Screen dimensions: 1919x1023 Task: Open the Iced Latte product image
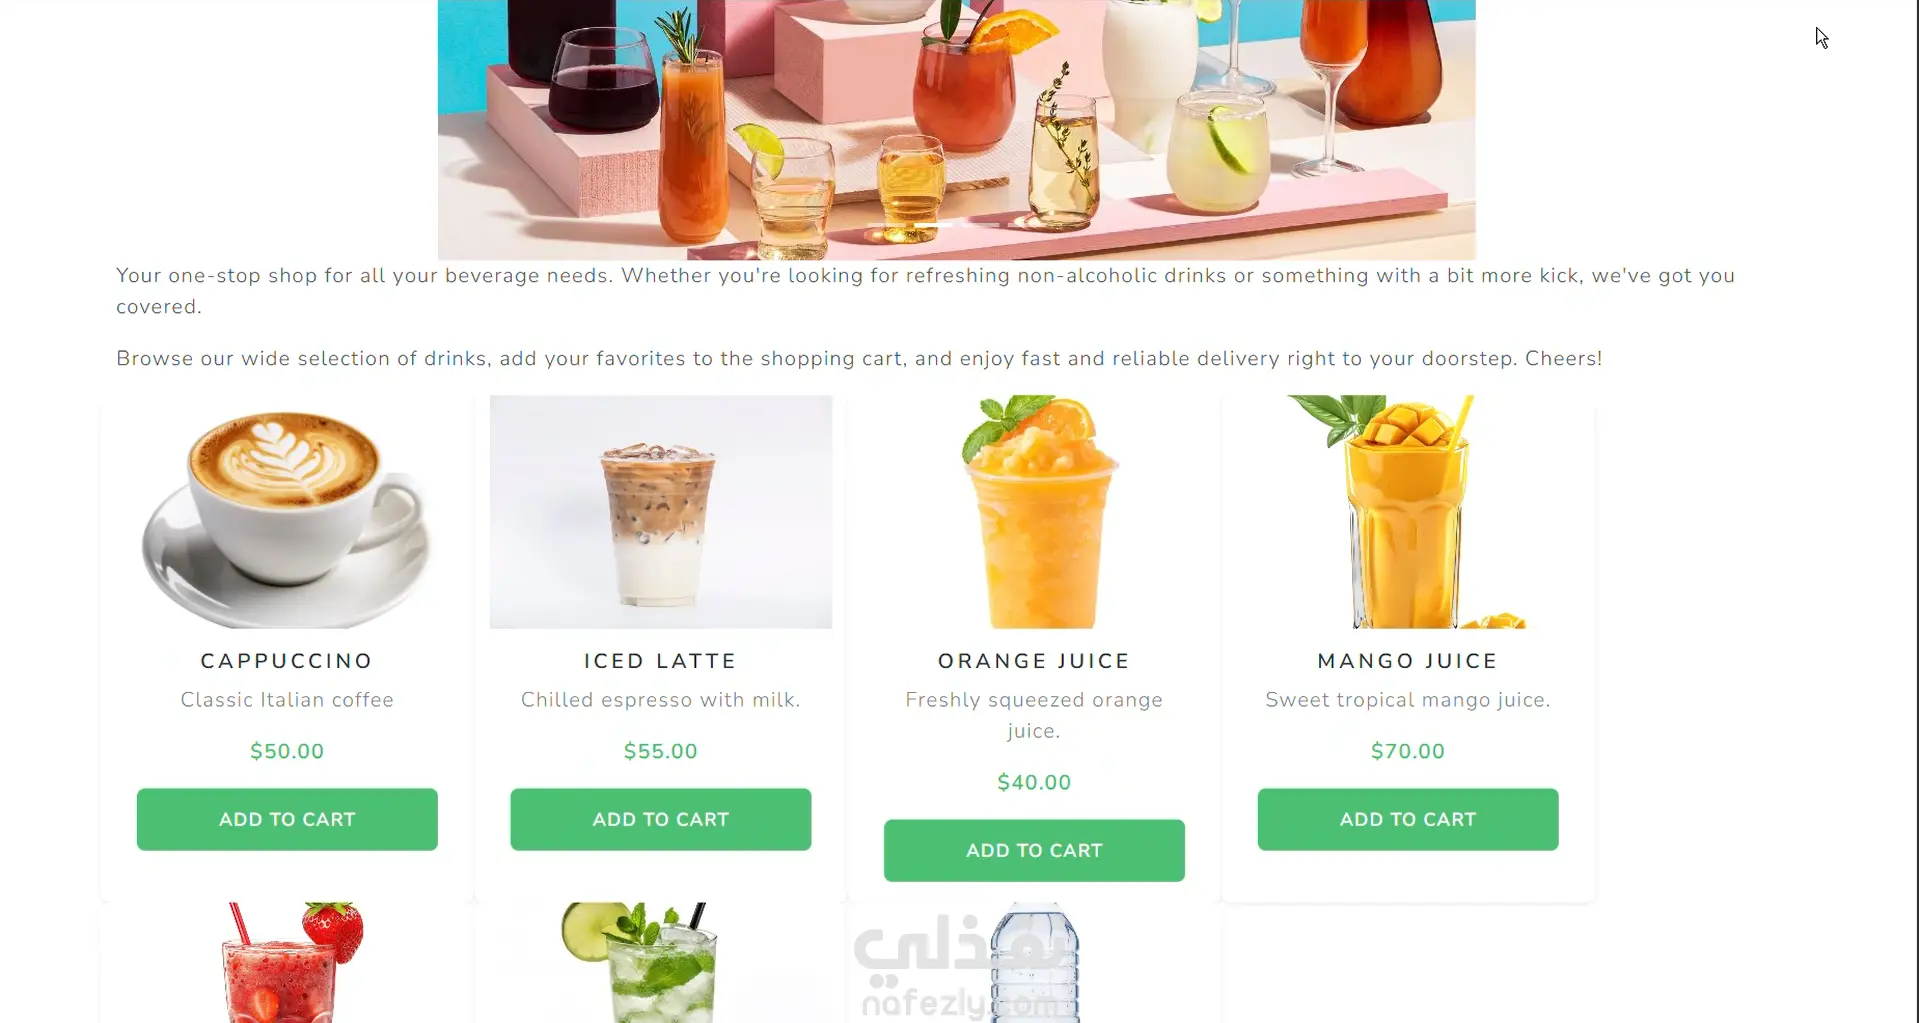tap(661, 512)
